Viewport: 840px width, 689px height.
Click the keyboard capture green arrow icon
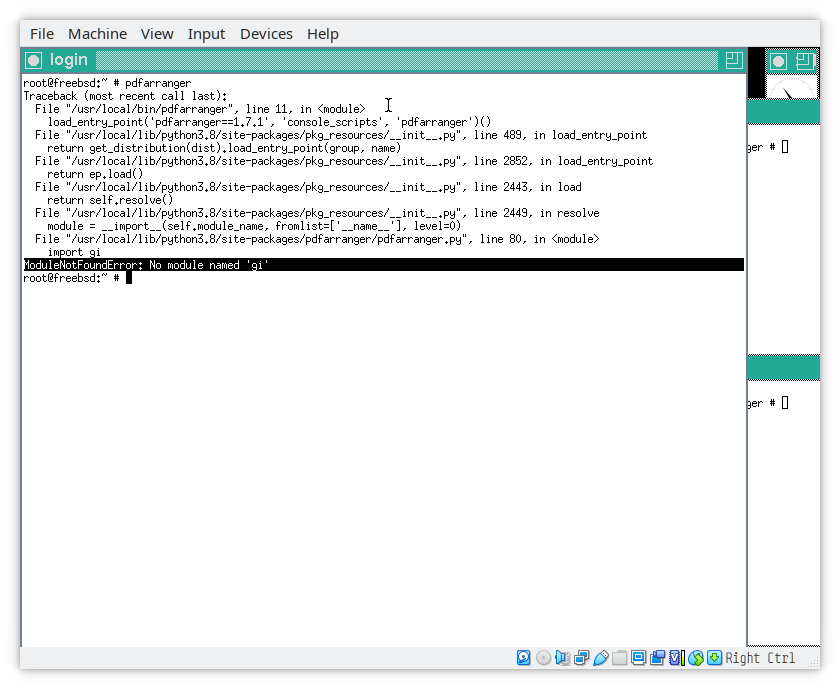point(714,658)
